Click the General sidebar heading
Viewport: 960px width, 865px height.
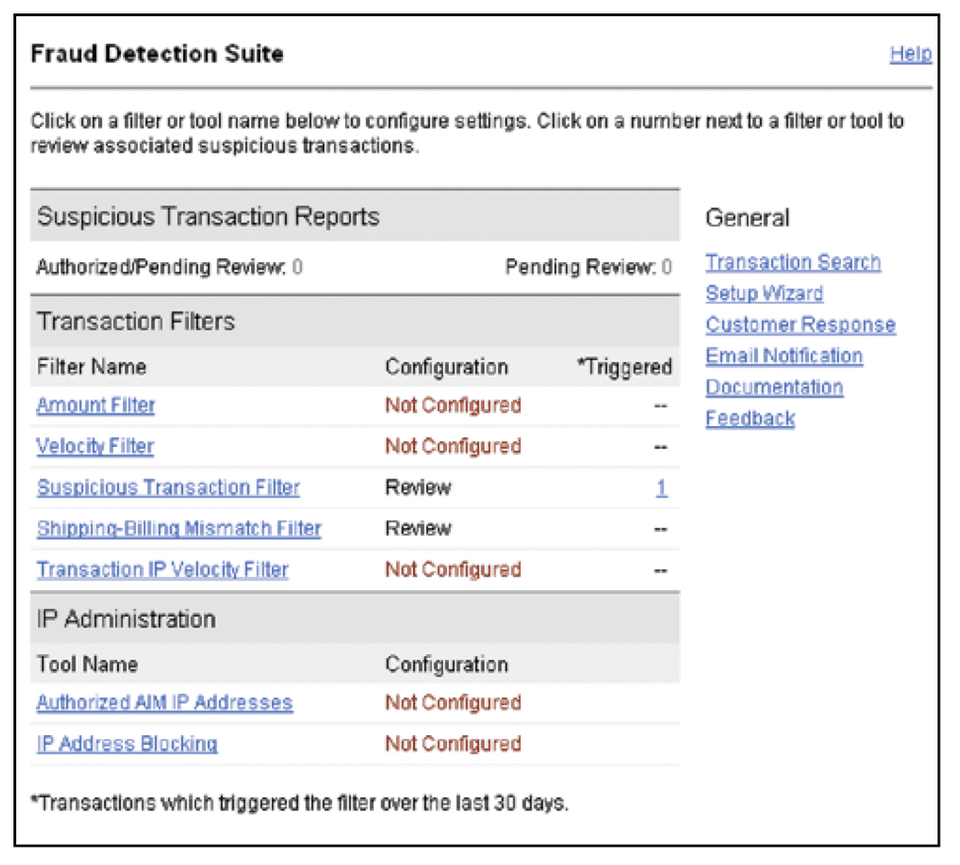(x=747, y=218)
